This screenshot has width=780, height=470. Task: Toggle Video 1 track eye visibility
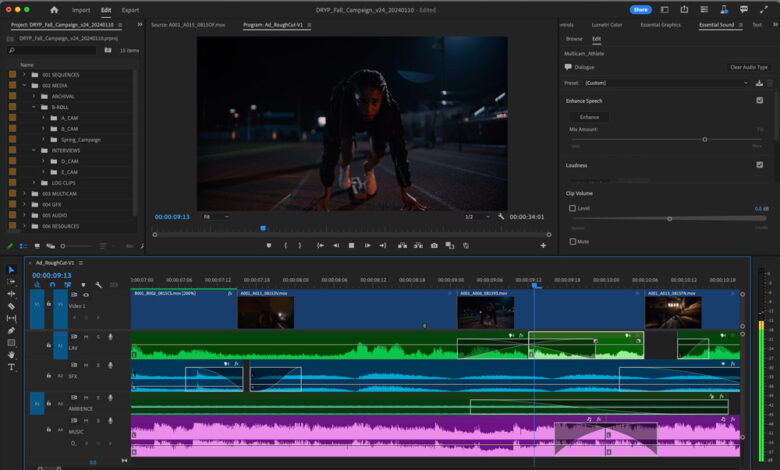point(86,295)
